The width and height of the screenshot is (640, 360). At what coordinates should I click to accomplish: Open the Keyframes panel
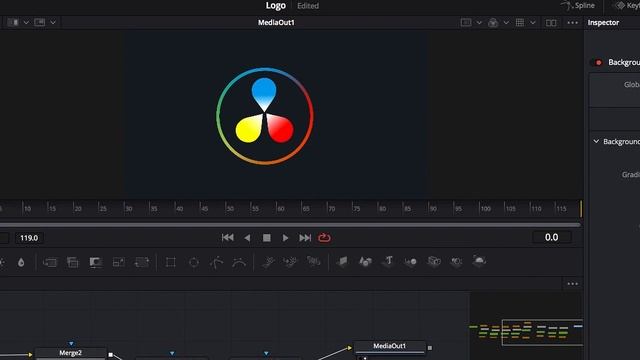point(627,6)
